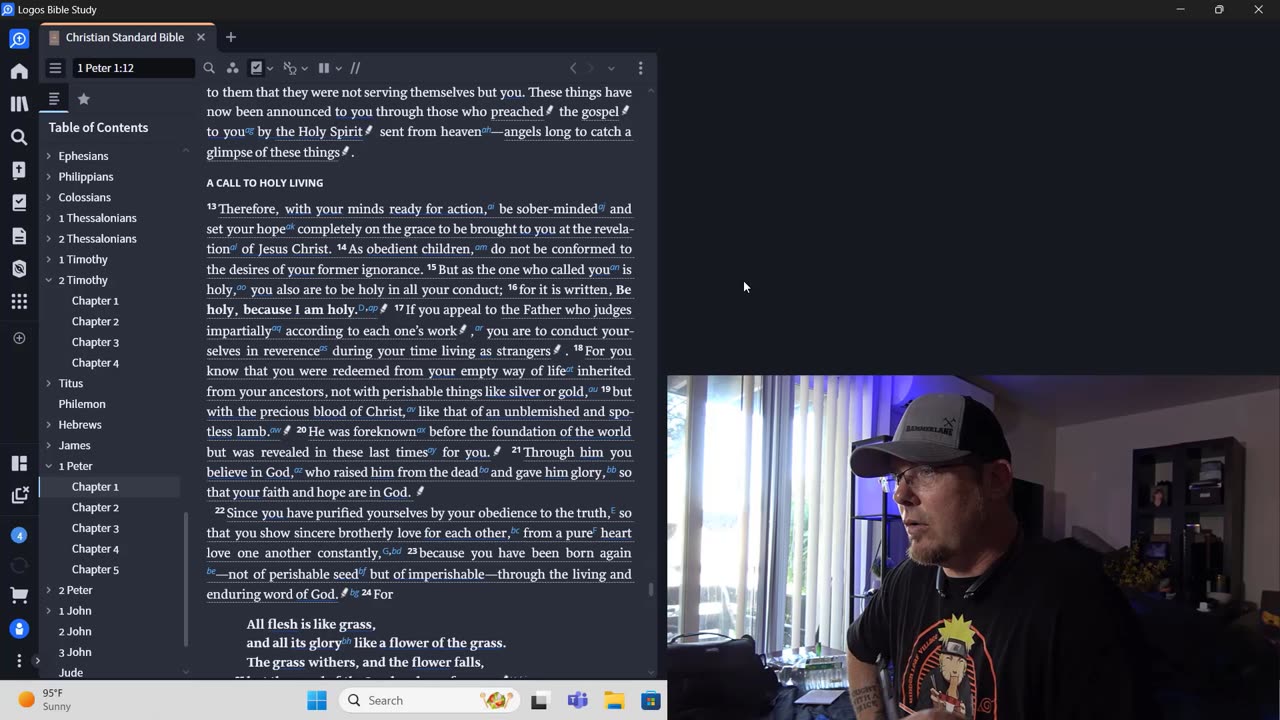
Task: Search inside the Bible with the toolbar magnifier
Action: [209, 68]
